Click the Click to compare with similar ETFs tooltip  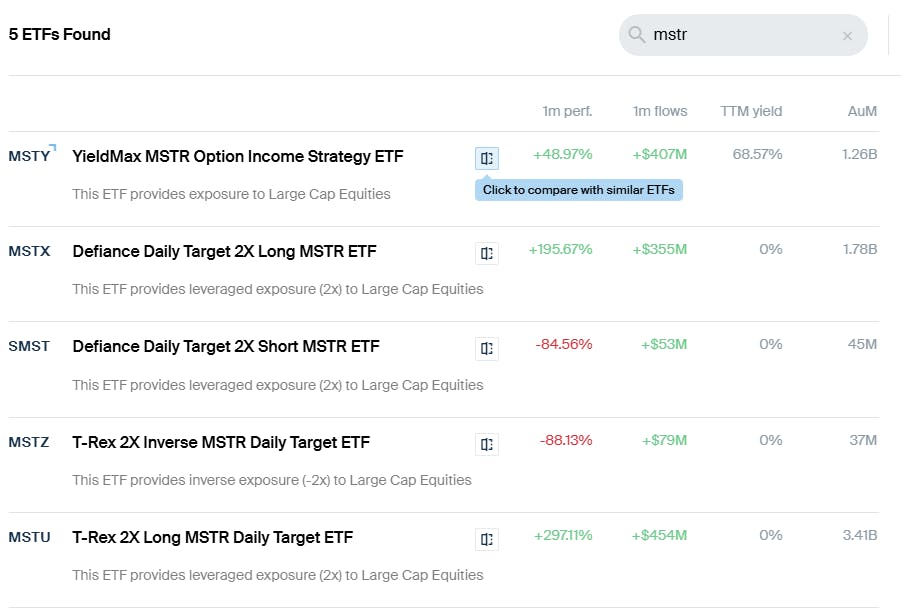[578, 189]
